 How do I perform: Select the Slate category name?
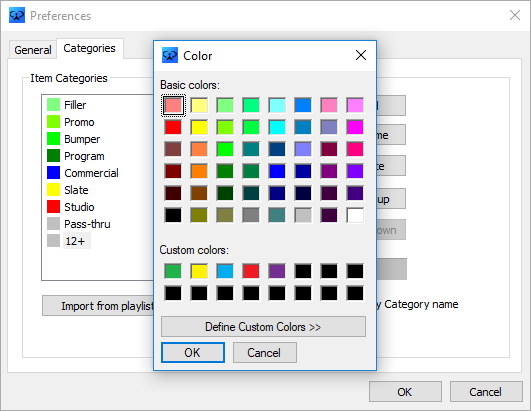tap(76, 190)
